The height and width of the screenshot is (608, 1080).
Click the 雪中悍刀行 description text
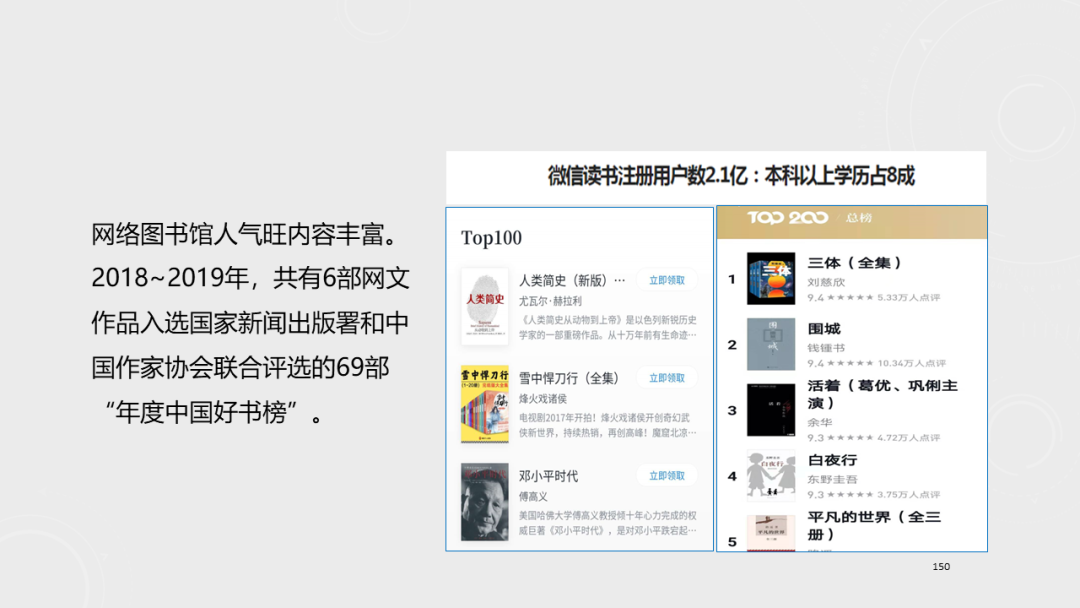608,425
